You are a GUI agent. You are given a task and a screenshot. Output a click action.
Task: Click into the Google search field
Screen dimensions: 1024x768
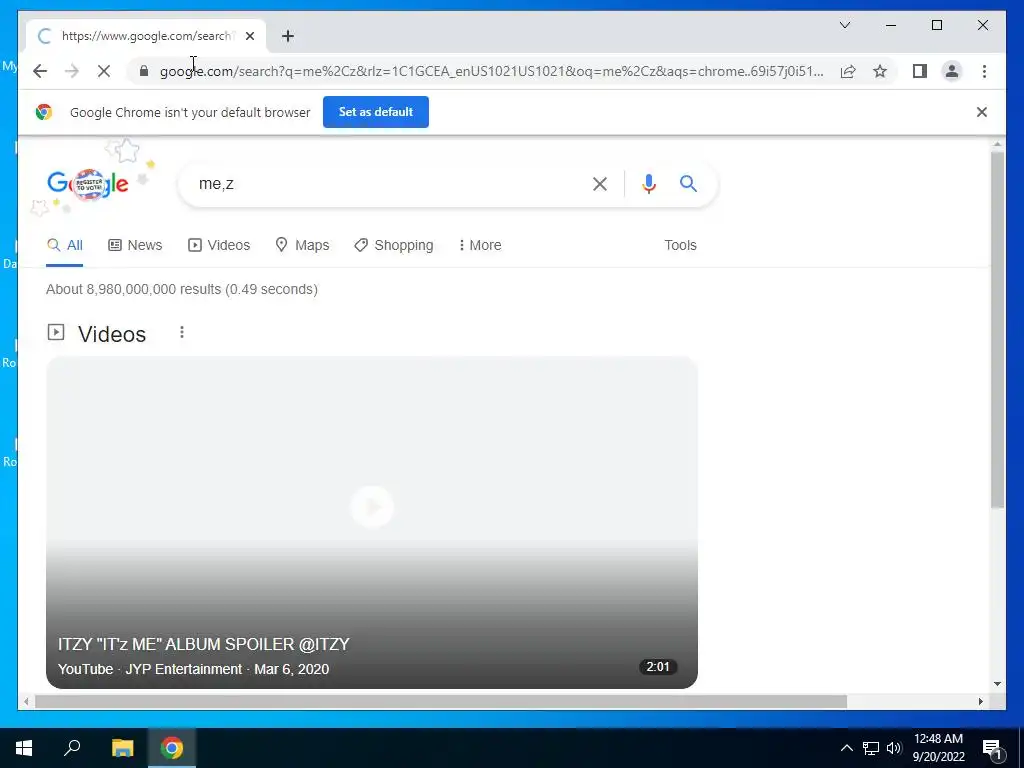(x=392, y=184)
